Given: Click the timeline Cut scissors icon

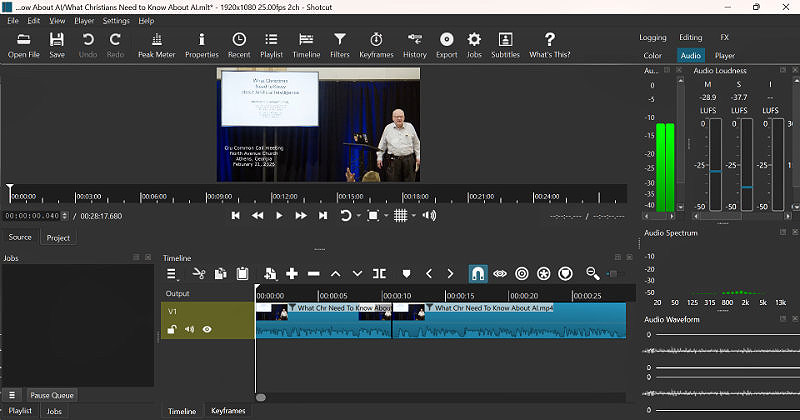Looking at the screenshot, I should tap(198, 273).
